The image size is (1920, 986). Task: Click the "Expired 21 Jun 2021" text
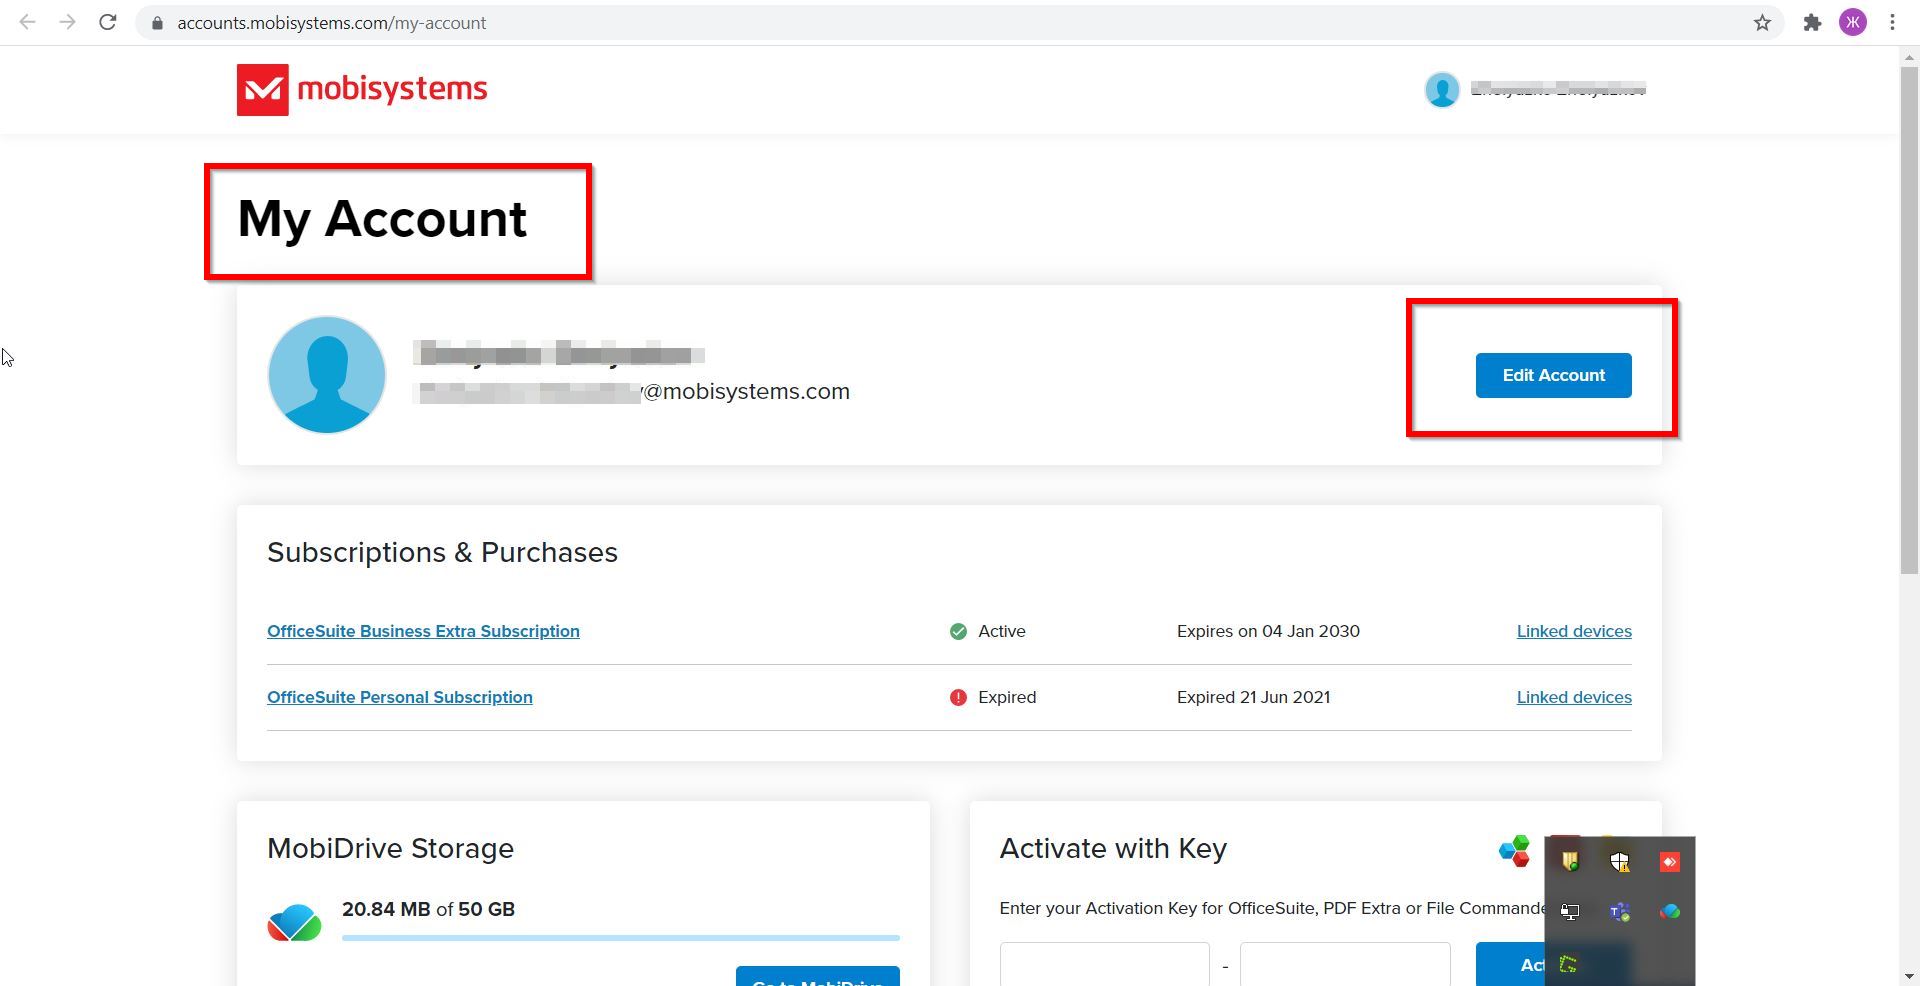click(1253, 697)
